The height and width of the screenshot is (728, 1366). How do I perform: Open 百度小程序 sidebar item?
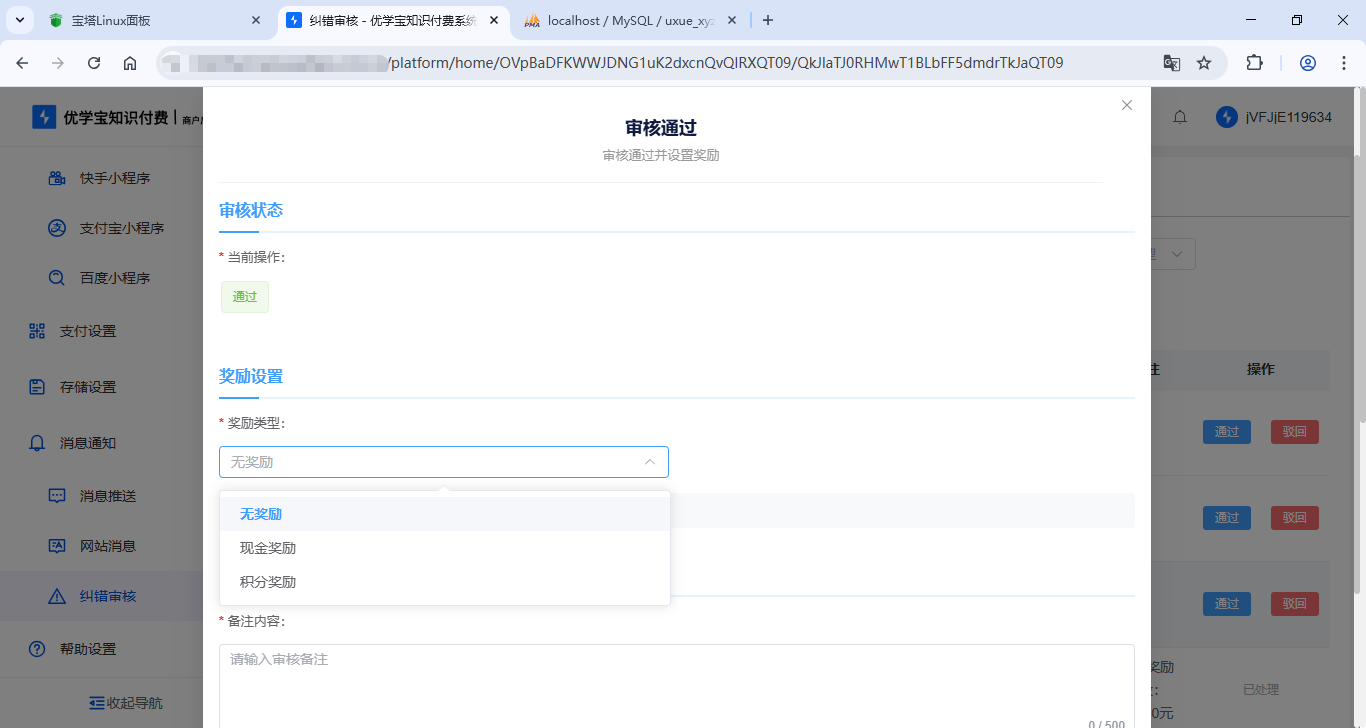(x=114, y=278)
